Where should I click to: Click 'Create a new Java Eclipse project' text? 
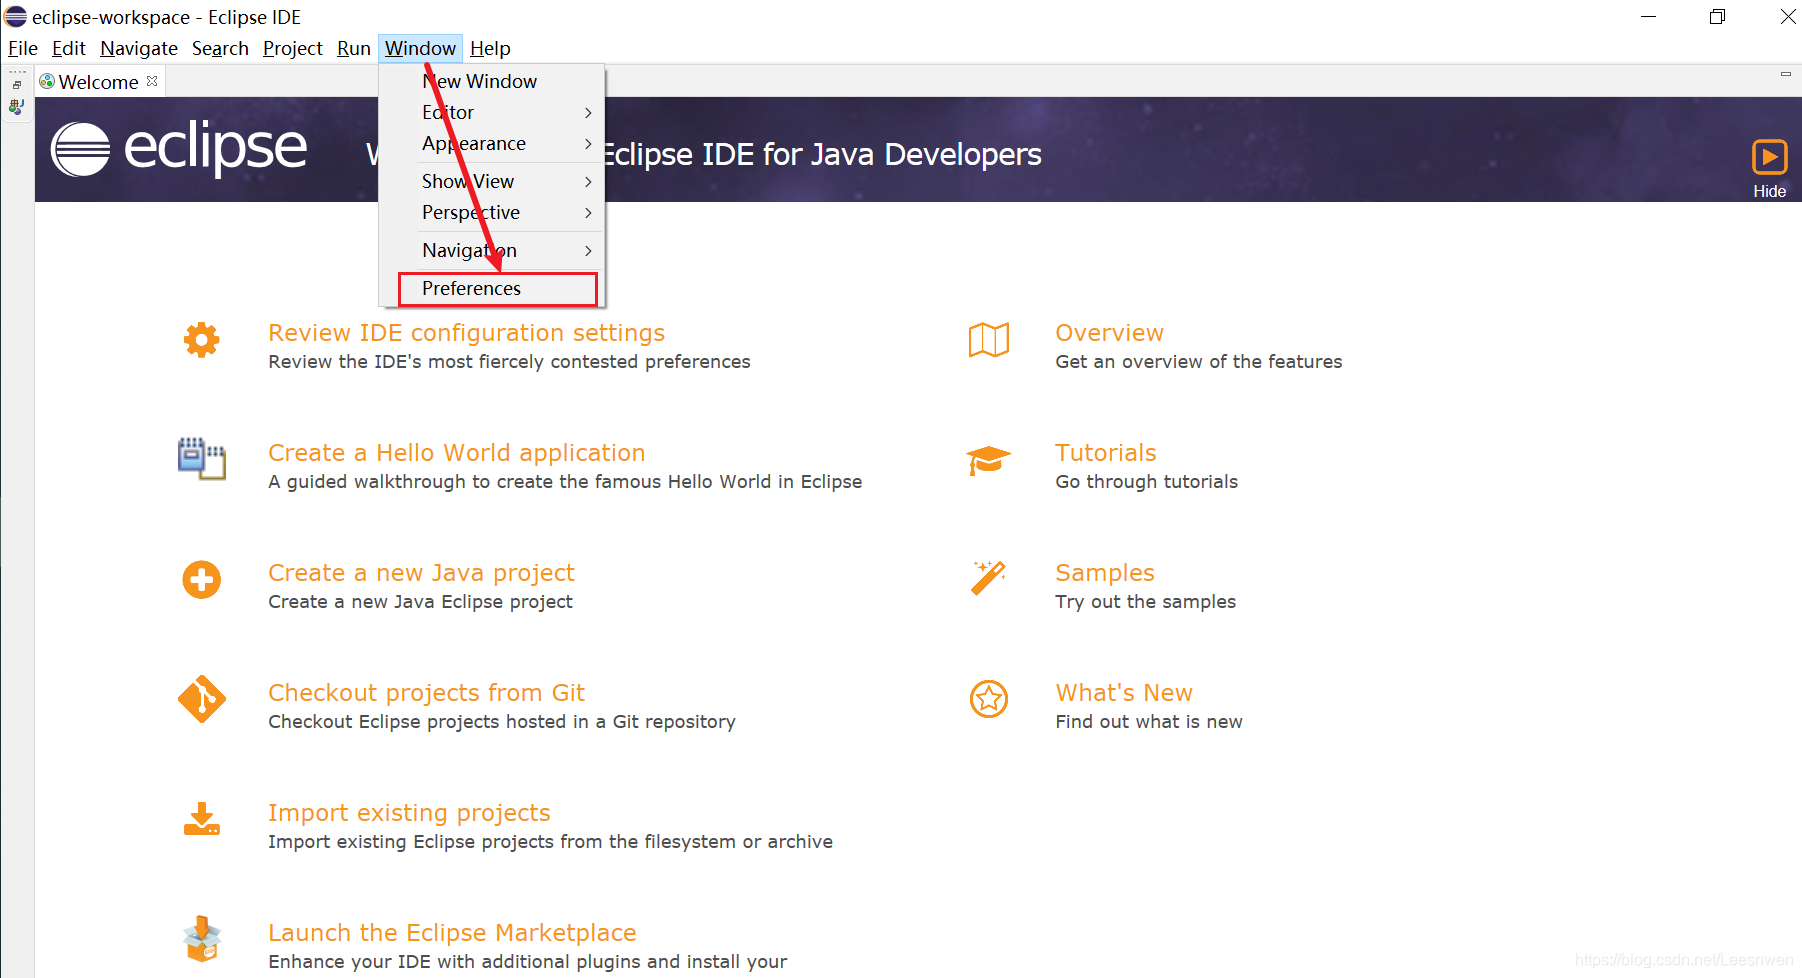(420, 602)
